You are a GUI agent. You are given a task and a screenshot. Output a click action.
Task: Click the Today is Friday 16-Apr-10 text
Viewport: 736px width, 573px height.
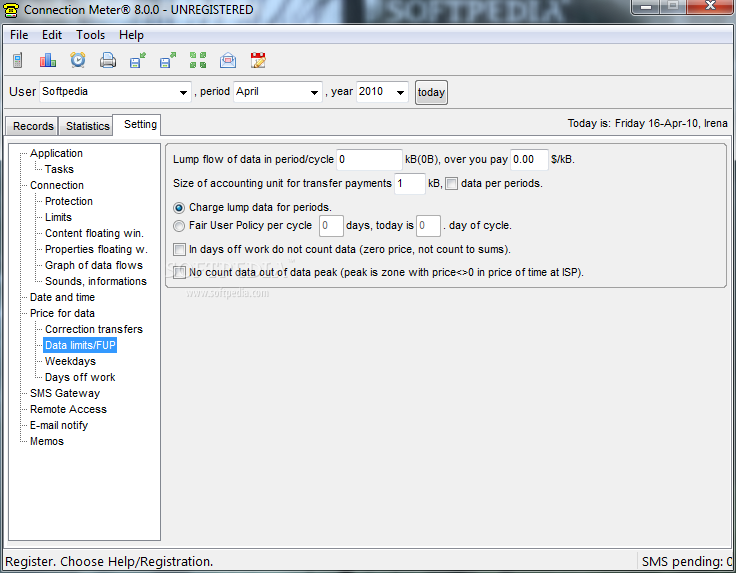pos(647,123)
